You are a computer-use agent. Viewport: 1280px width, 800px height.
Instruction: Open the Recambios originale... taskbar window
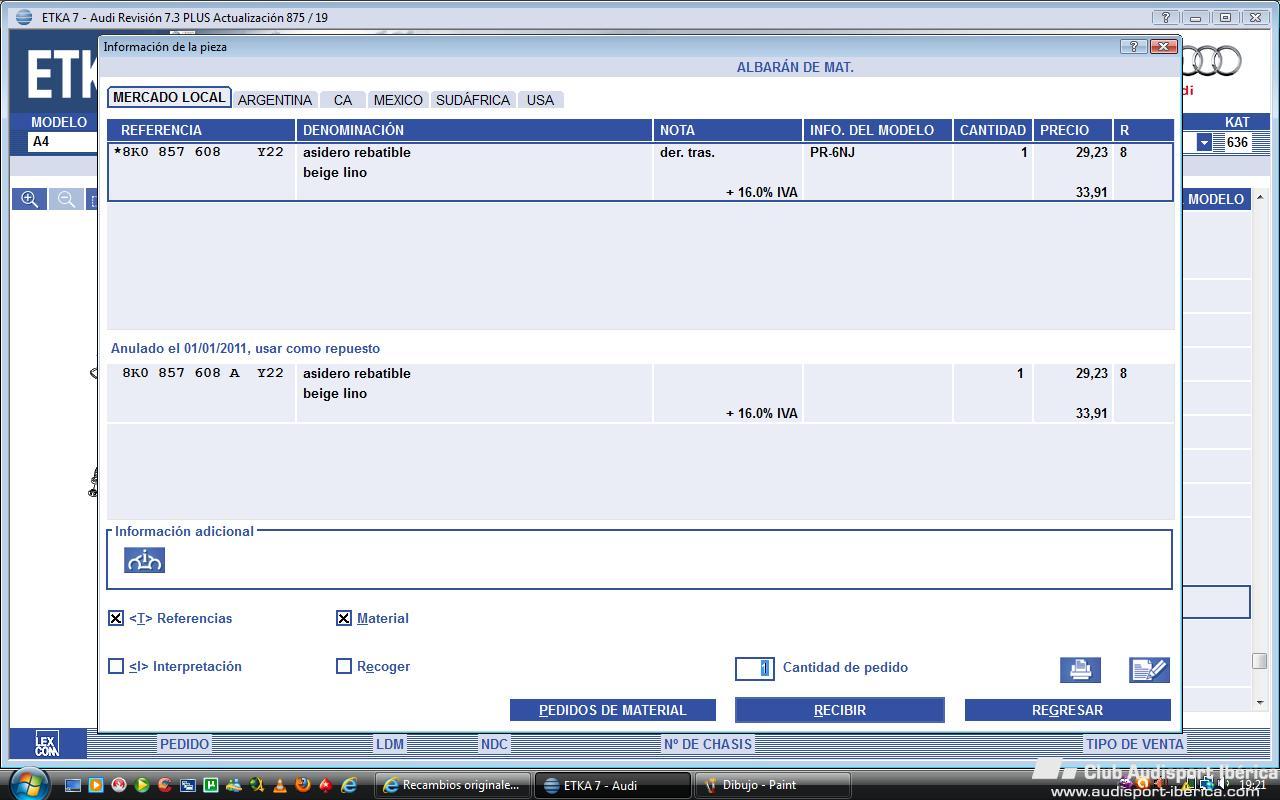[452, 785]
